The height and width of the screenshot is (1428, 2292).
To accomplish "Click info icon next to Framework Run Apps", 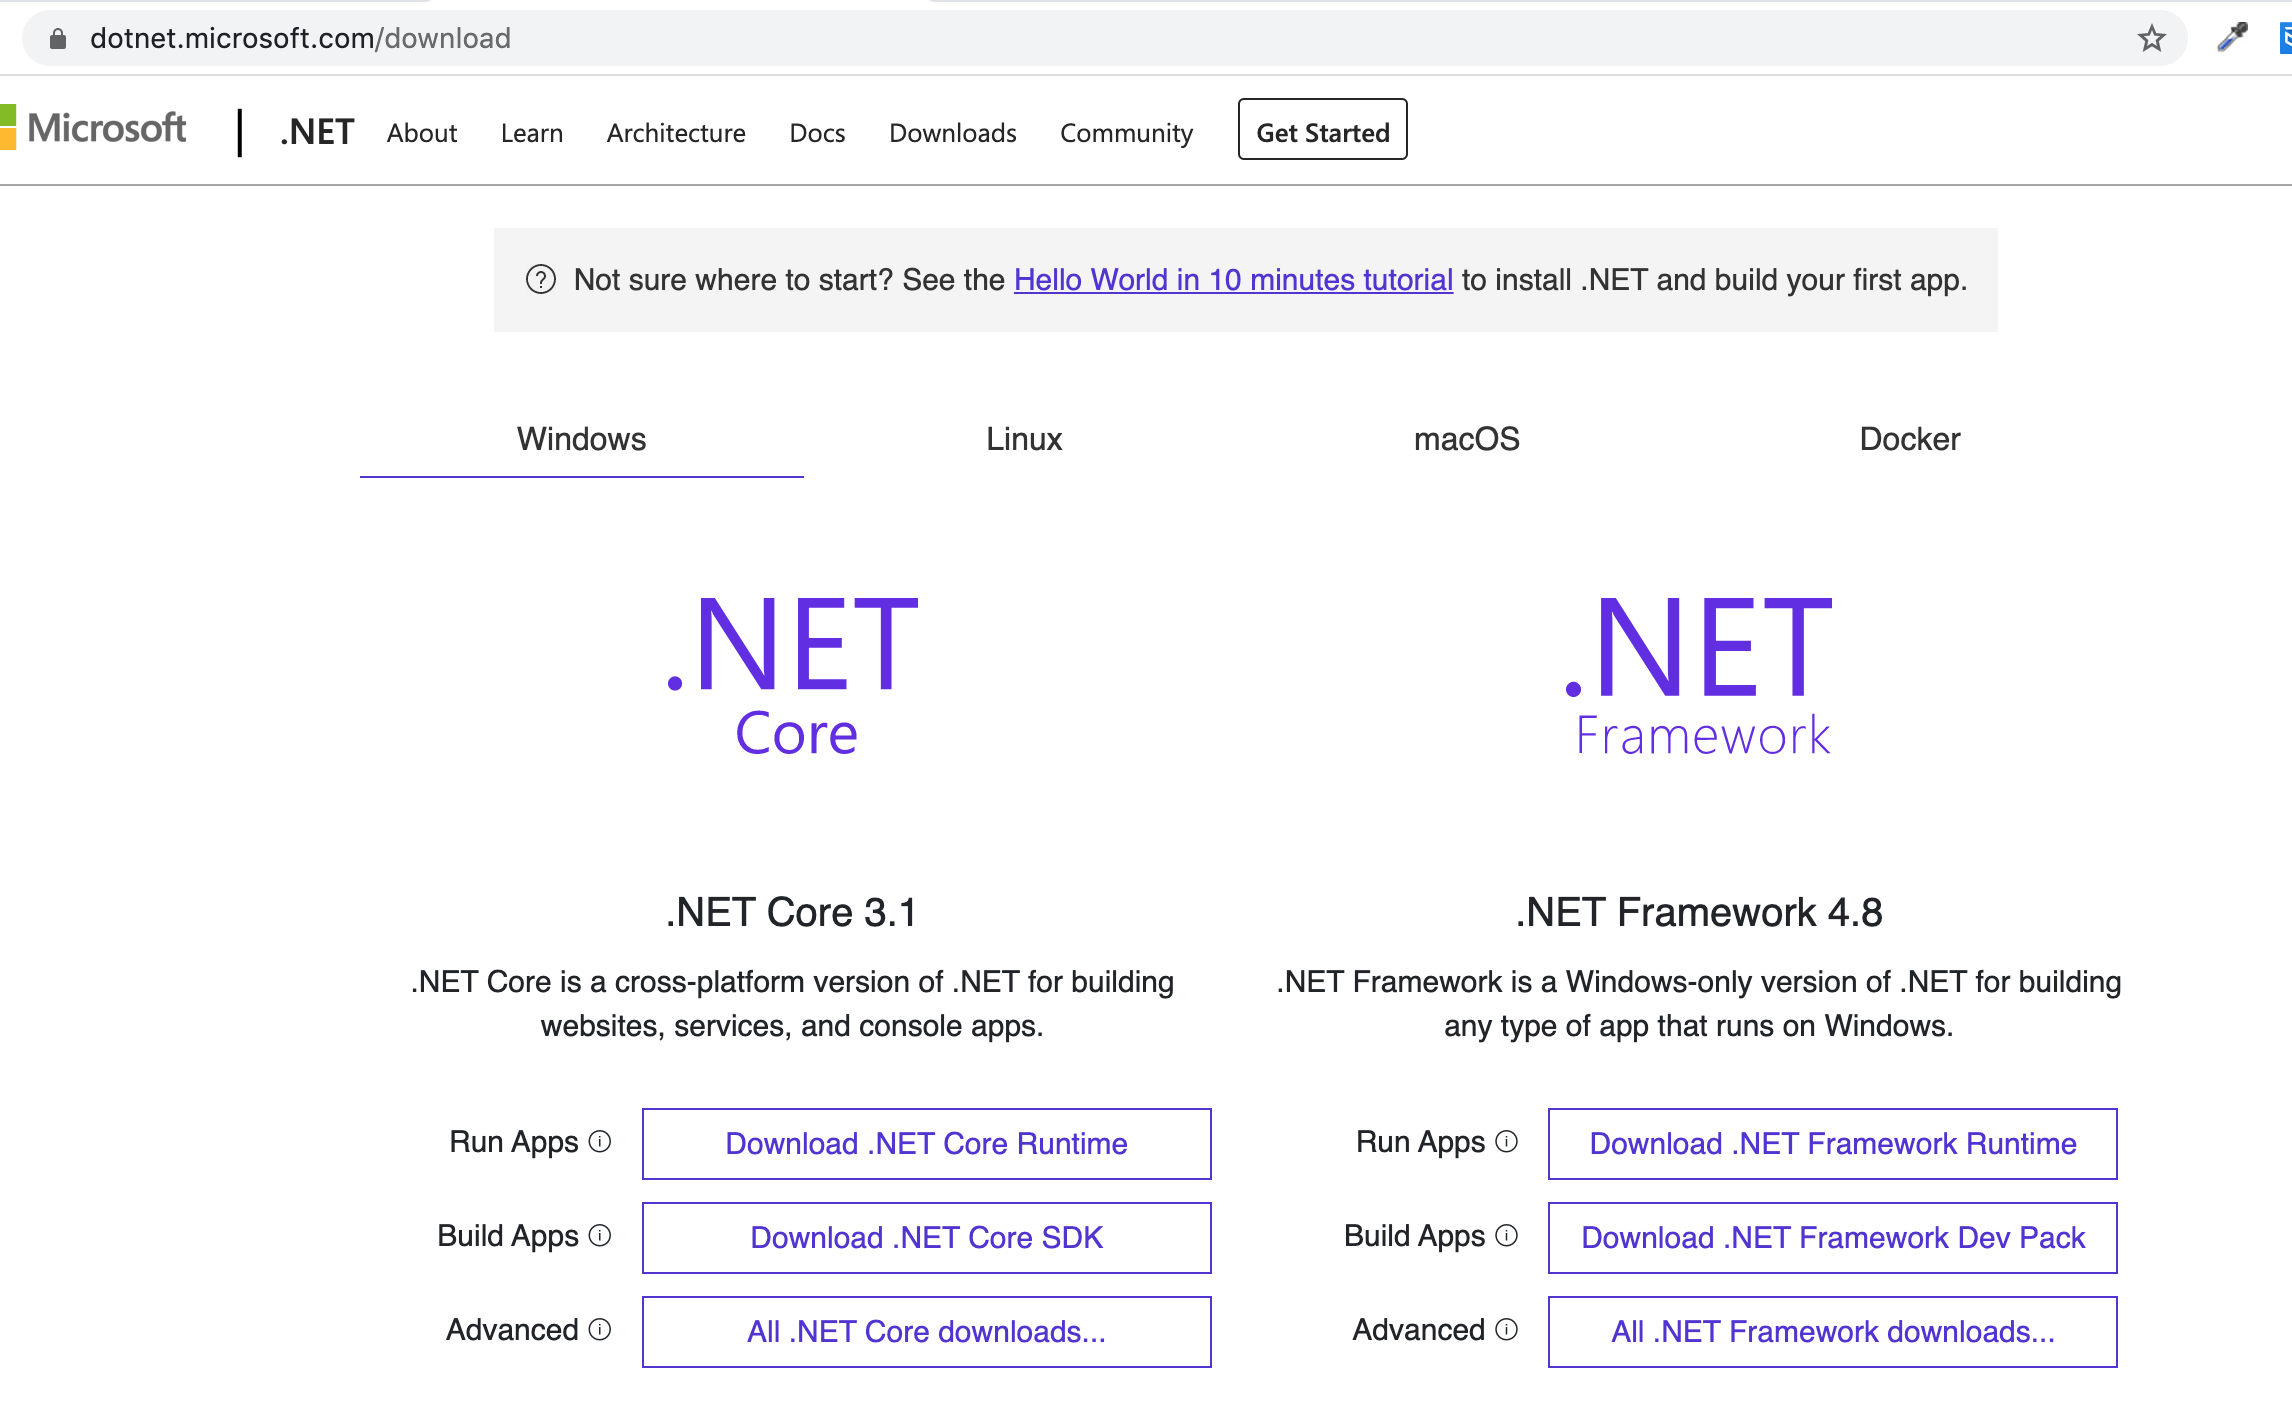I will click(x=1506, y=1141).
